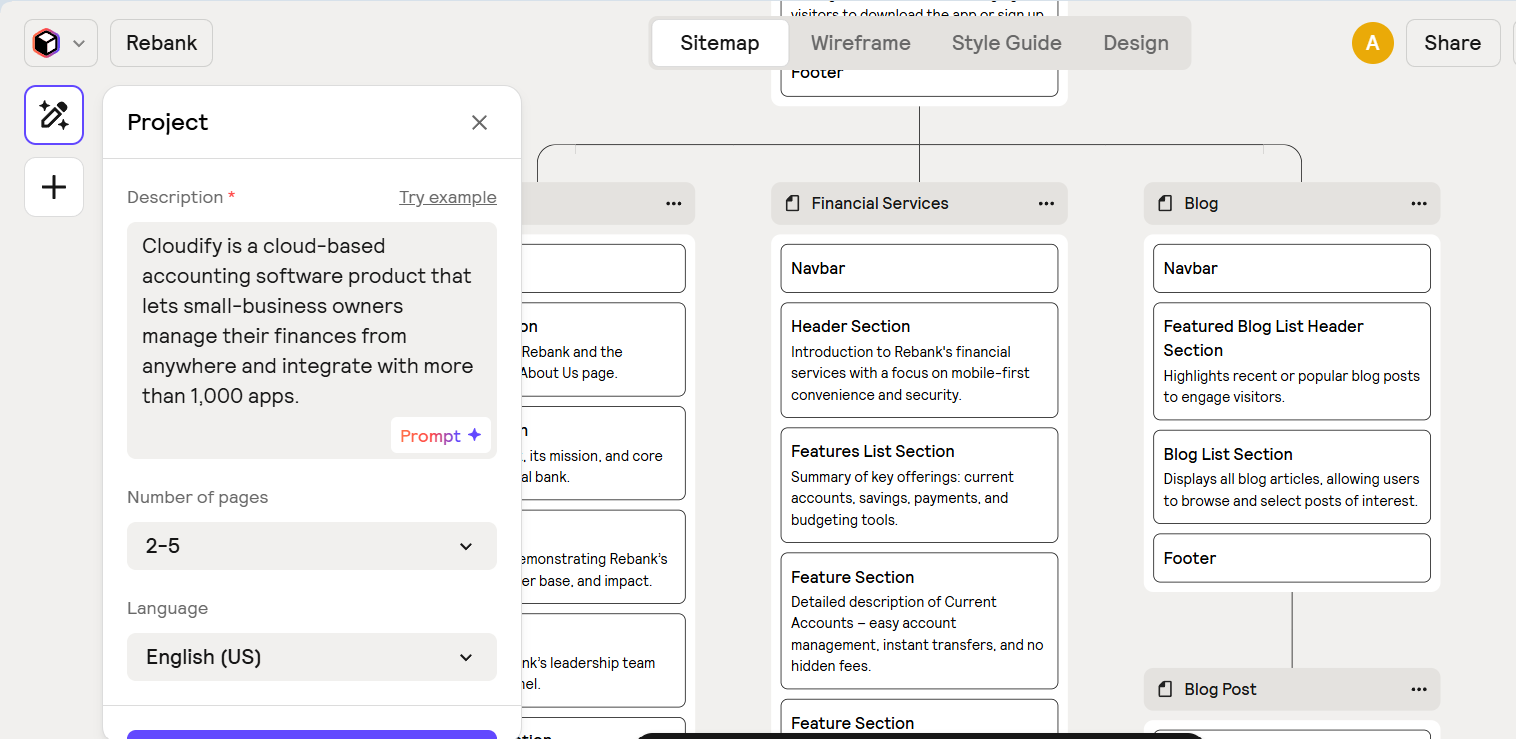
Task: Click the Prompt enhance button
Action: (x=441, y=436)
